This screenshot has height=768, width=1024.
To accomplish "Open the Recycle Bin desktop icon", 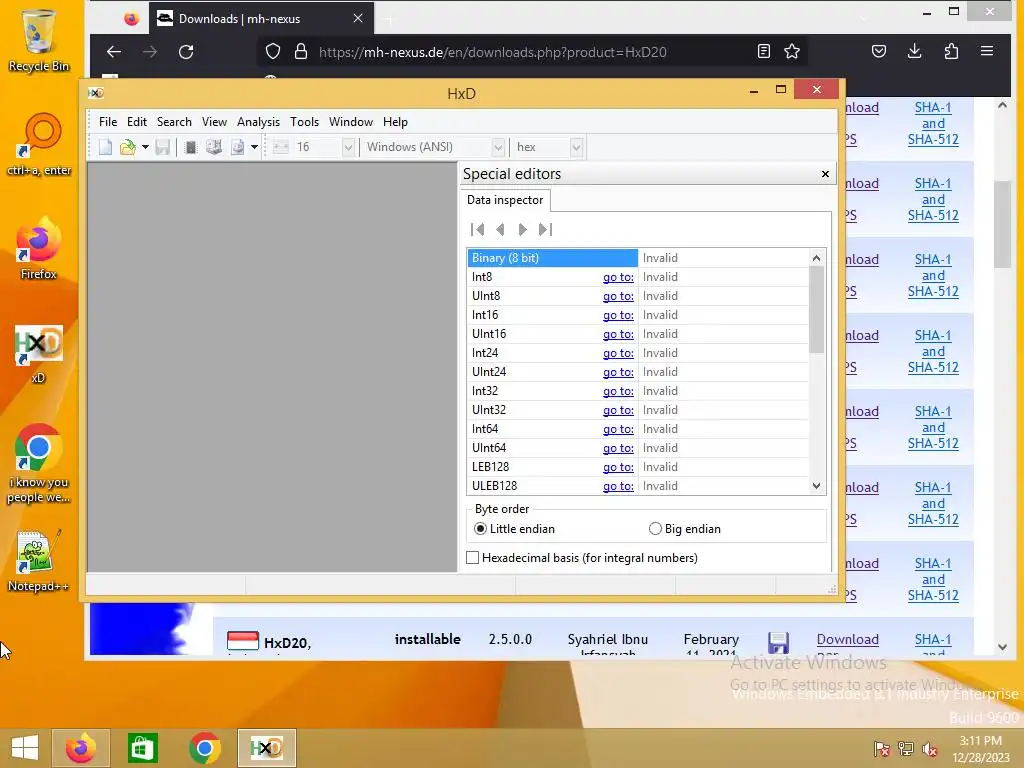I will click(39, 40).
